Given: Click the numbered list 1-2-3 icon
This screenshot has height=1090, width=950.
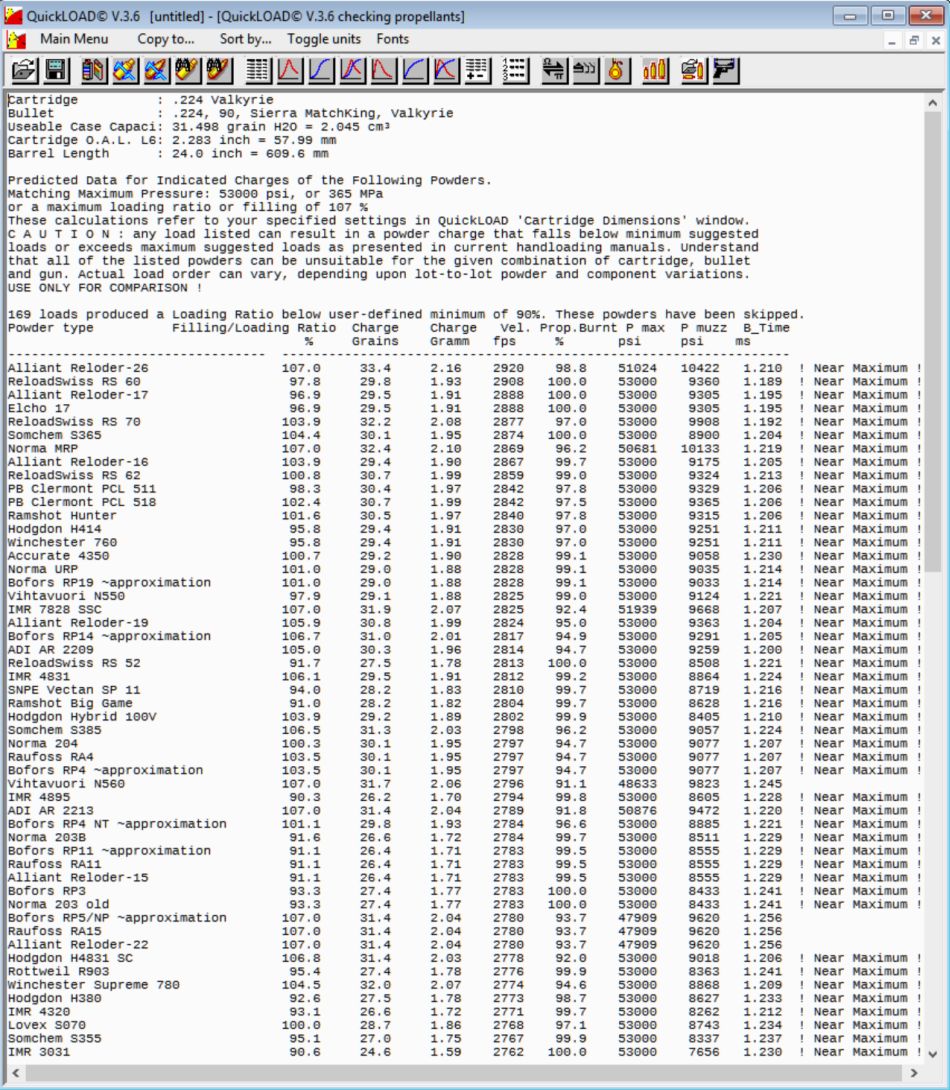Looking at the screenshot, I should coord(515,70).
